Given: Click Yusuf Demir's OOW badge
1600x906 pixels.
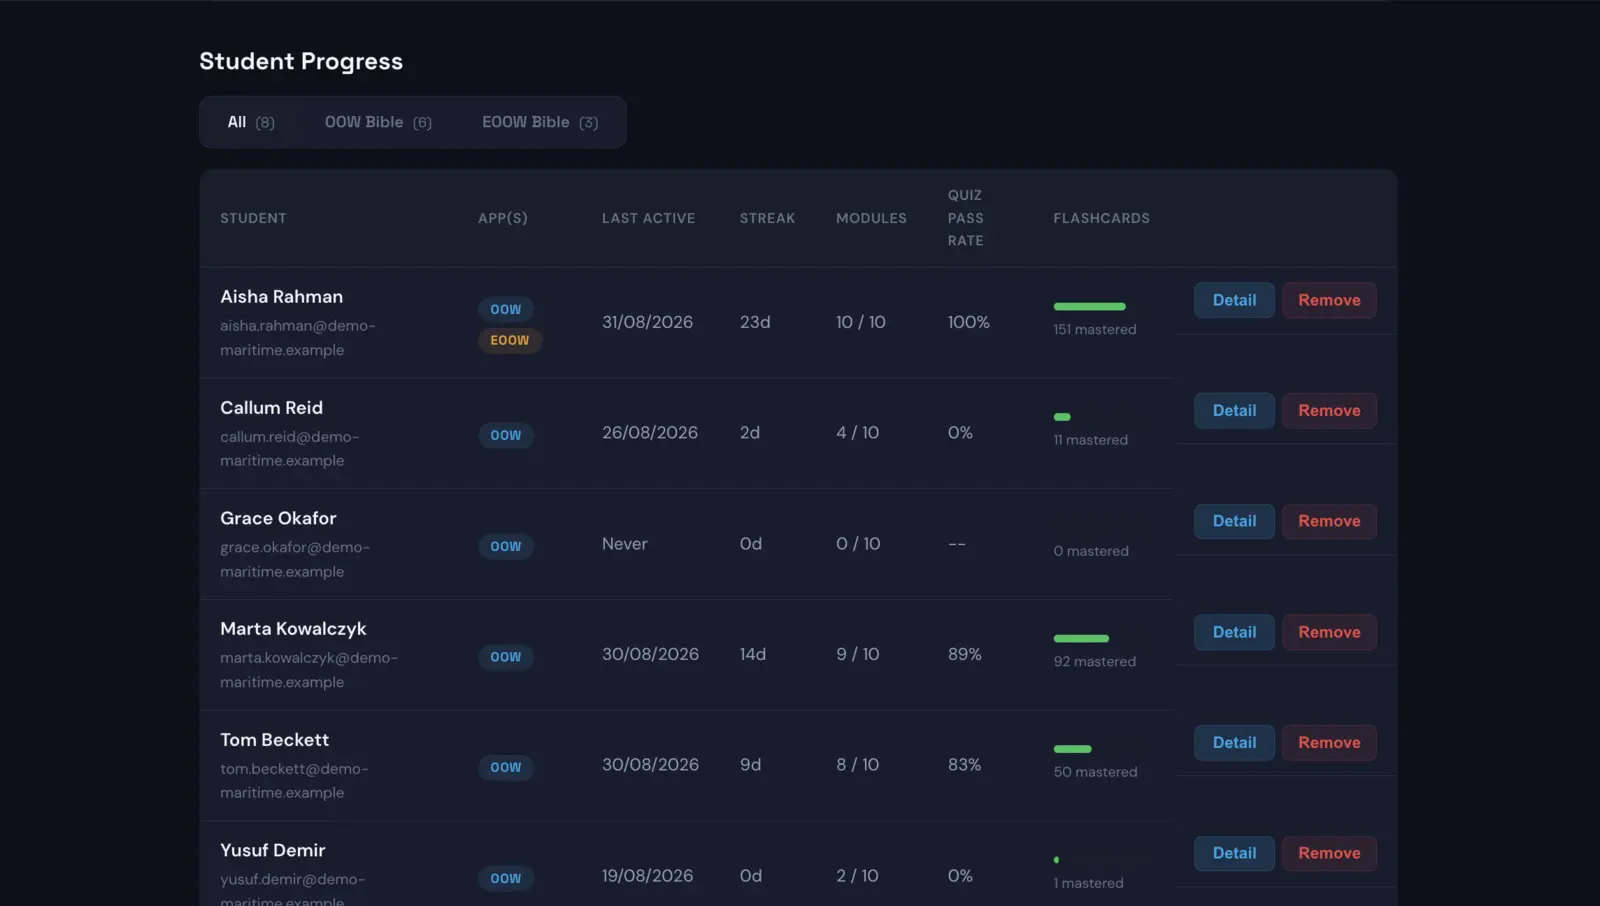Looking at the screenshot, I should (x=506, y=878).
